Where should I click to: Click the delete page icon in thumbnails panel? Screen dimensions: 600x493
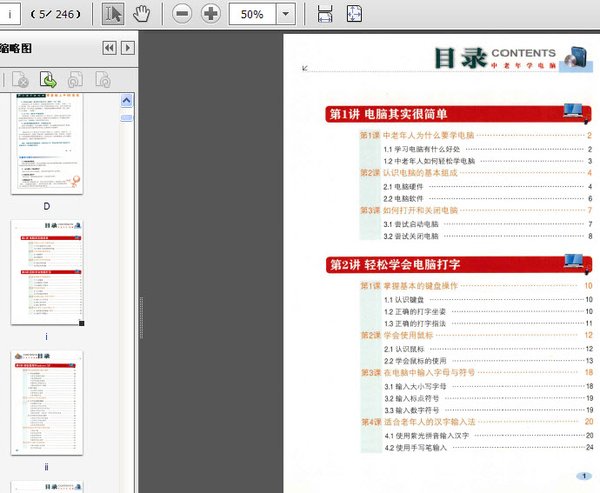[20, 79]
